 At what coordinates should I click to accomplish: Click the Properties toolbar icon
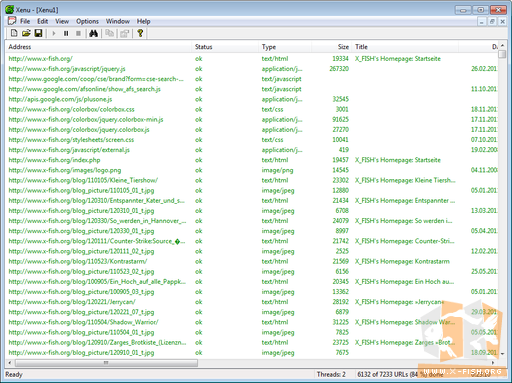125,33
